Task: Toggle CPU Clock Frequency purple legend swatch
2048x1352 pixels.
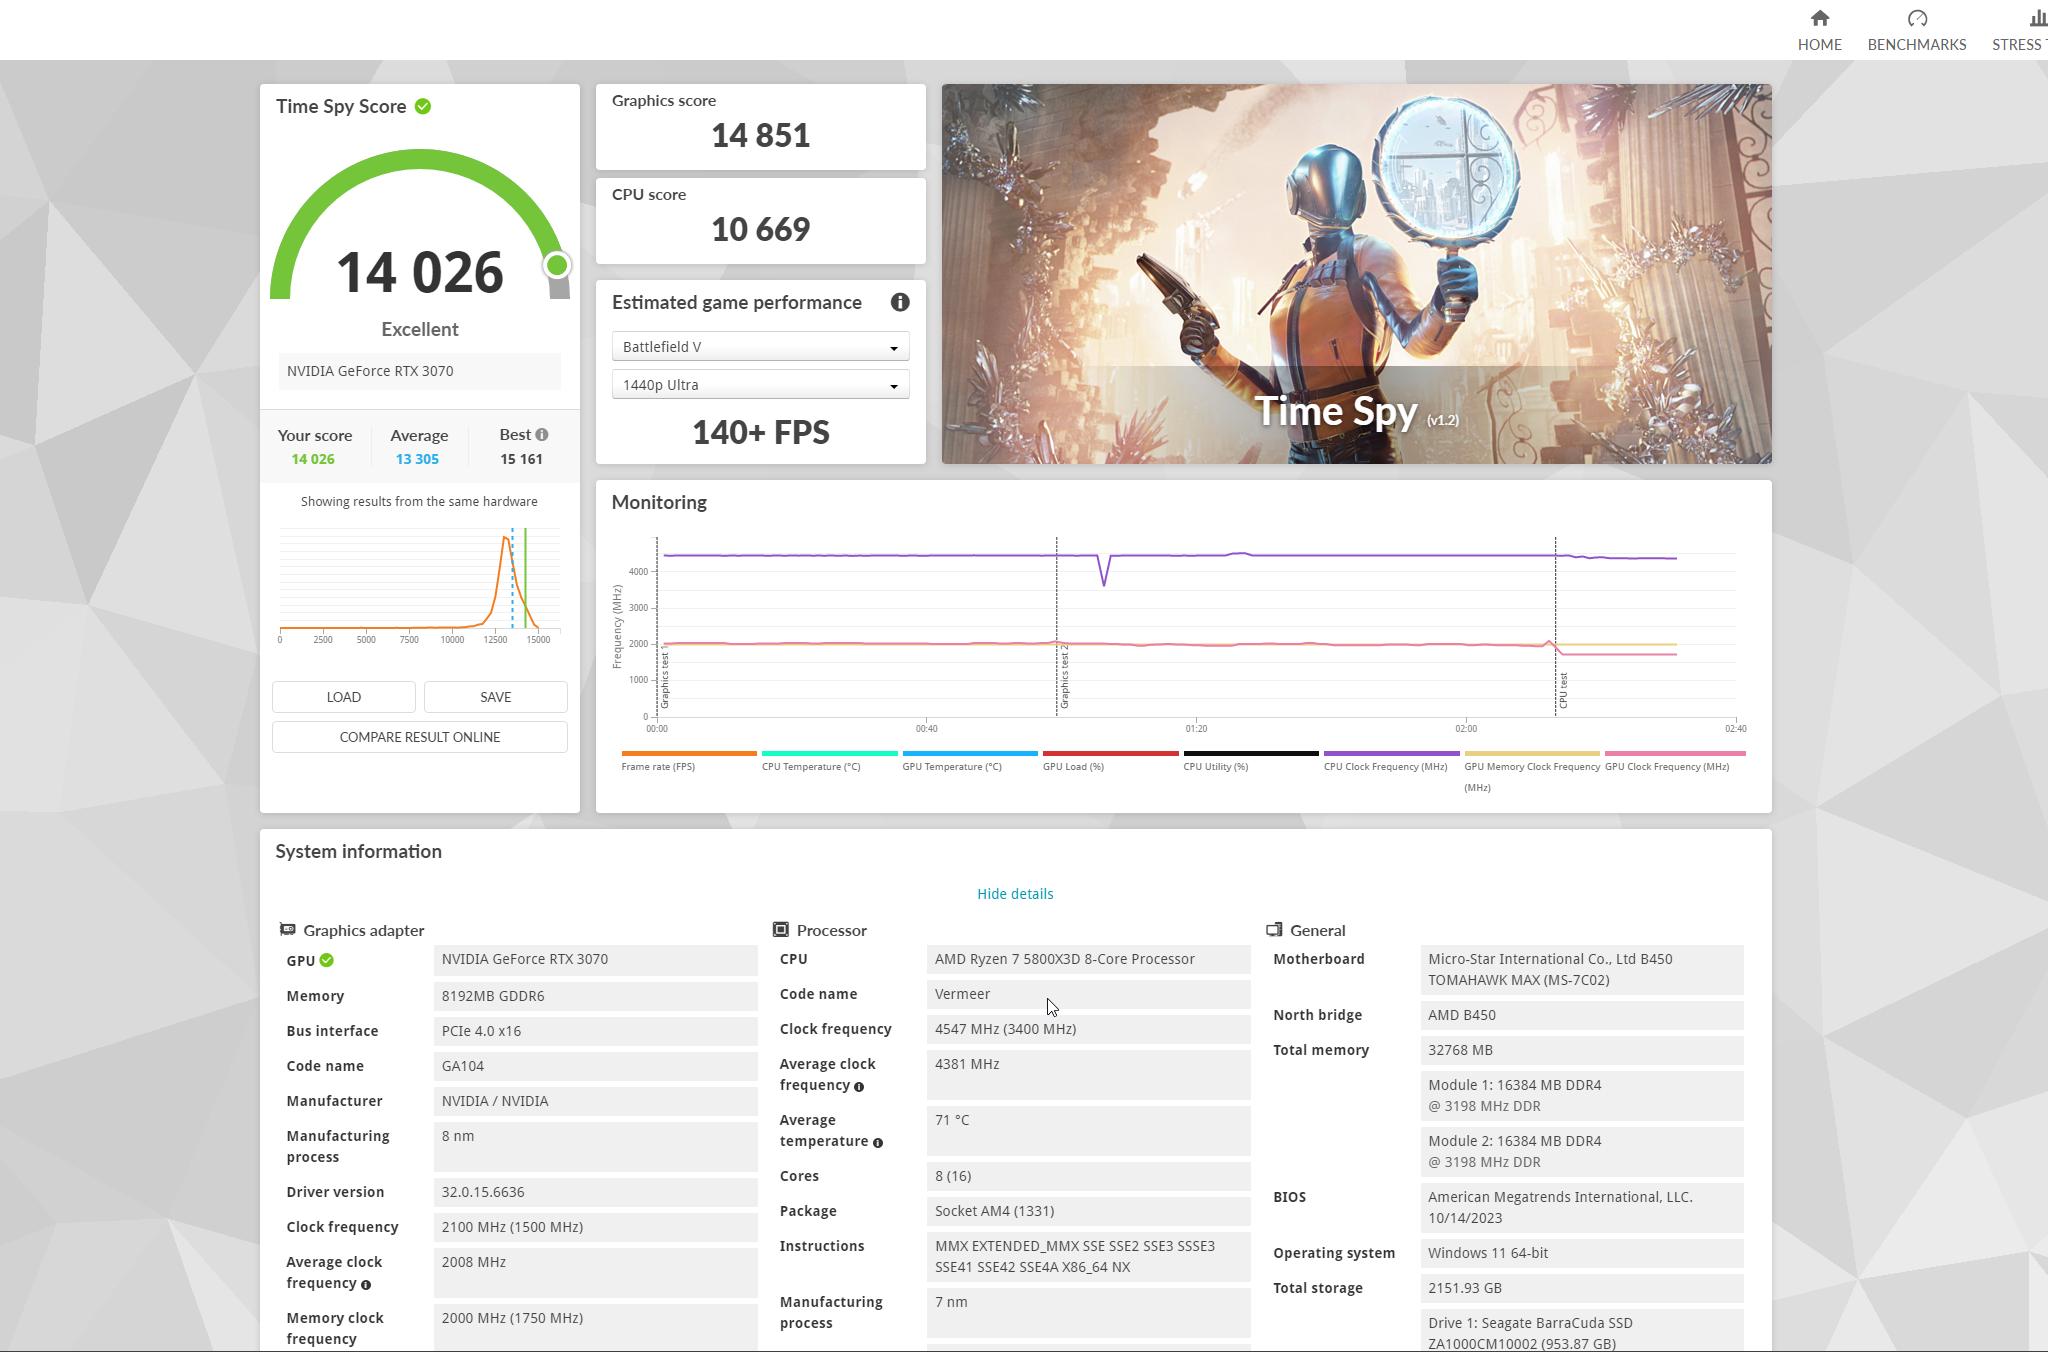Action: [x=1391, y=753]
